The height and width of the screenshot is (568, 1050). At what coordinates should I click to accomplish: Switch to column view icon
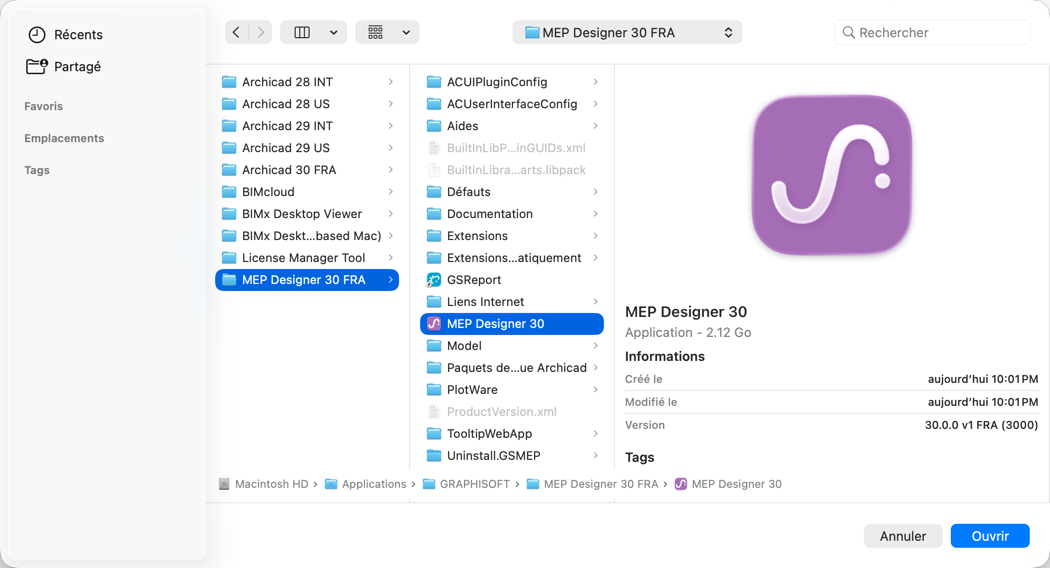tap(302, 32)
